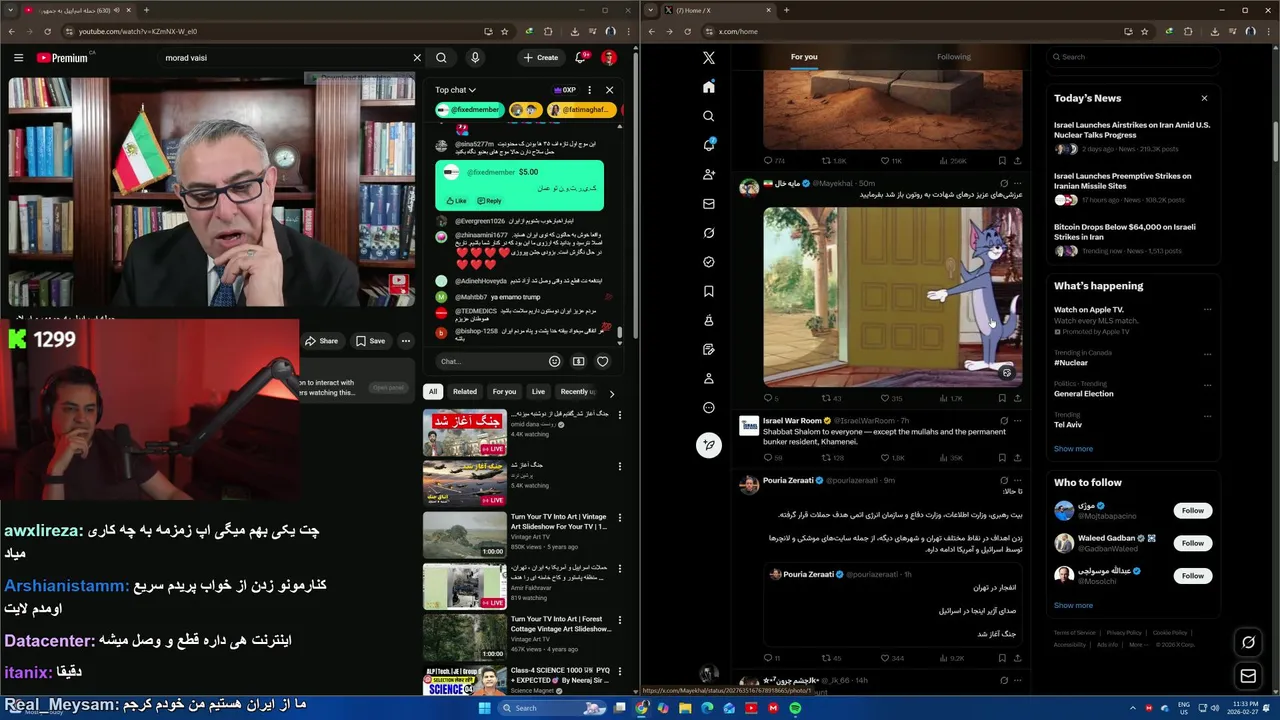Open X Bookmarks icon in sidebar
Viewport: 1280px width, 720px height.
pos(708,291)
